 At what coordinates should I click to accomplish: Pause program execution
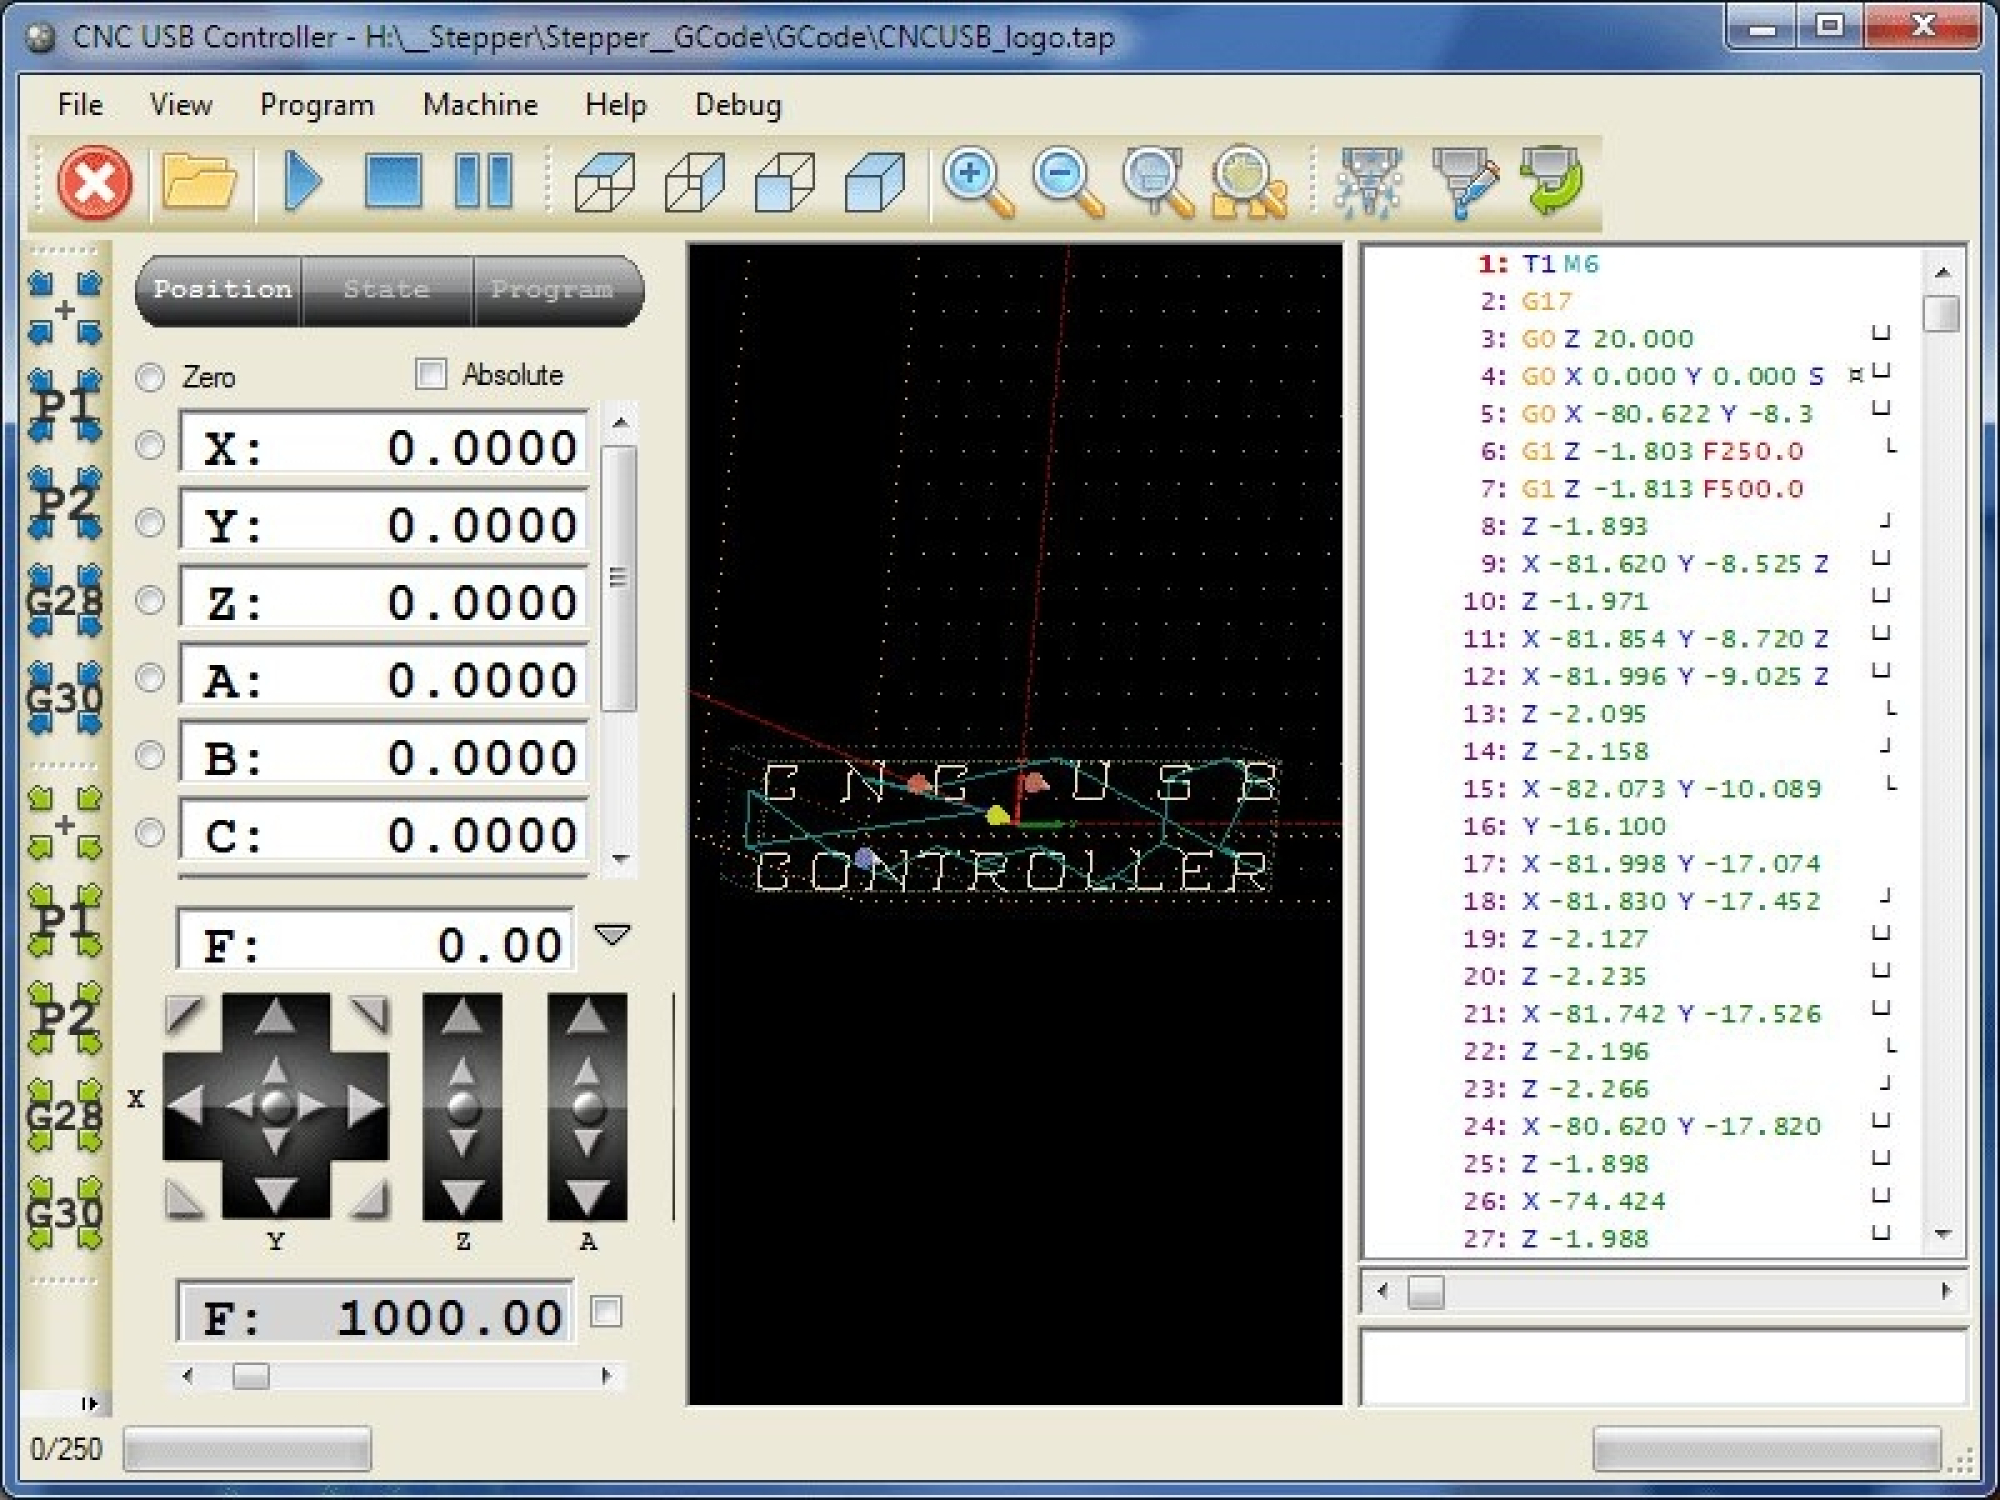483,181
